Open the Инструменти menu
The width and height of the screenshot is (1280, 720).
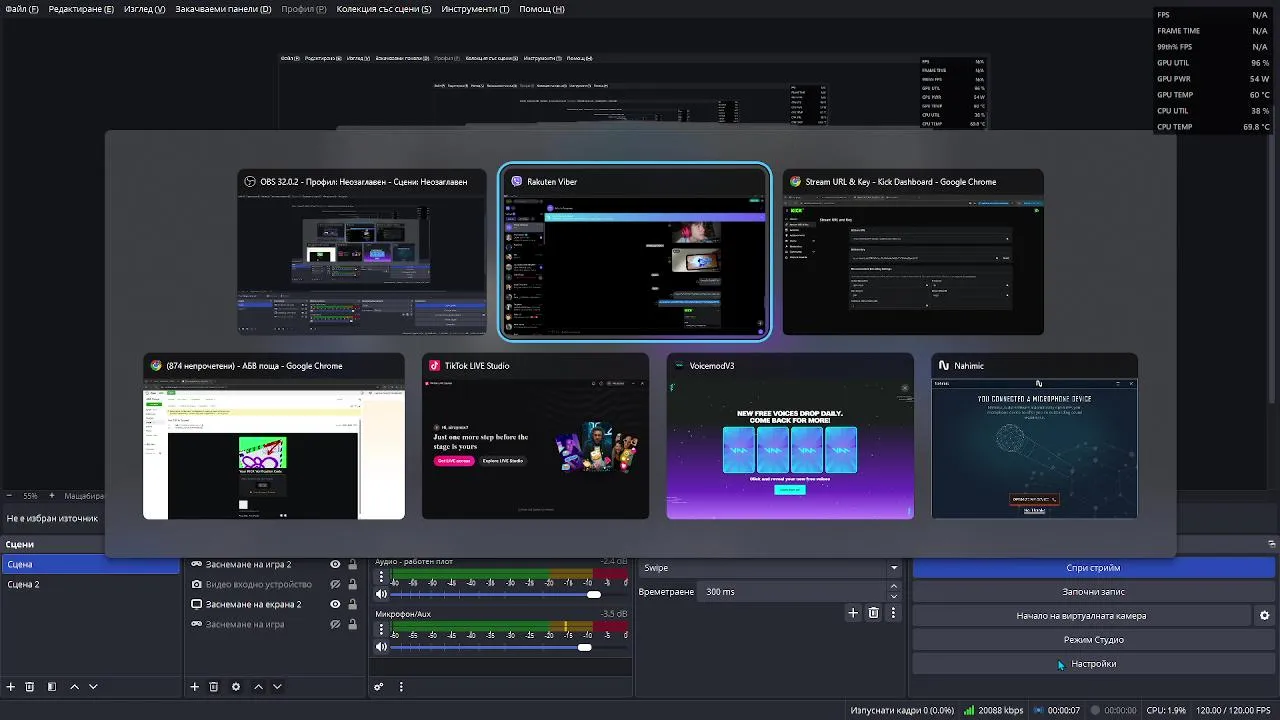tap(475, 9)
